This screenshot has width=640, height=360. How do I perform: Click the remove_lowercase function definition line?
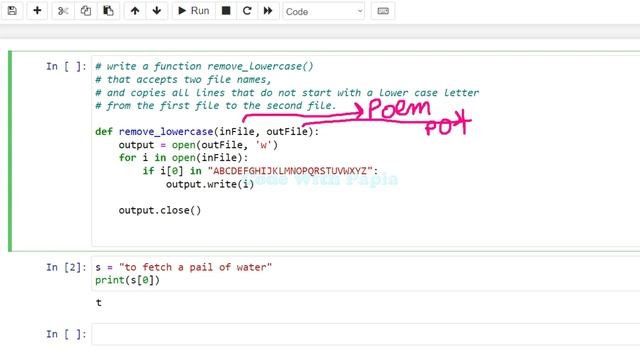pyautogui.click(x=207, y=132)
